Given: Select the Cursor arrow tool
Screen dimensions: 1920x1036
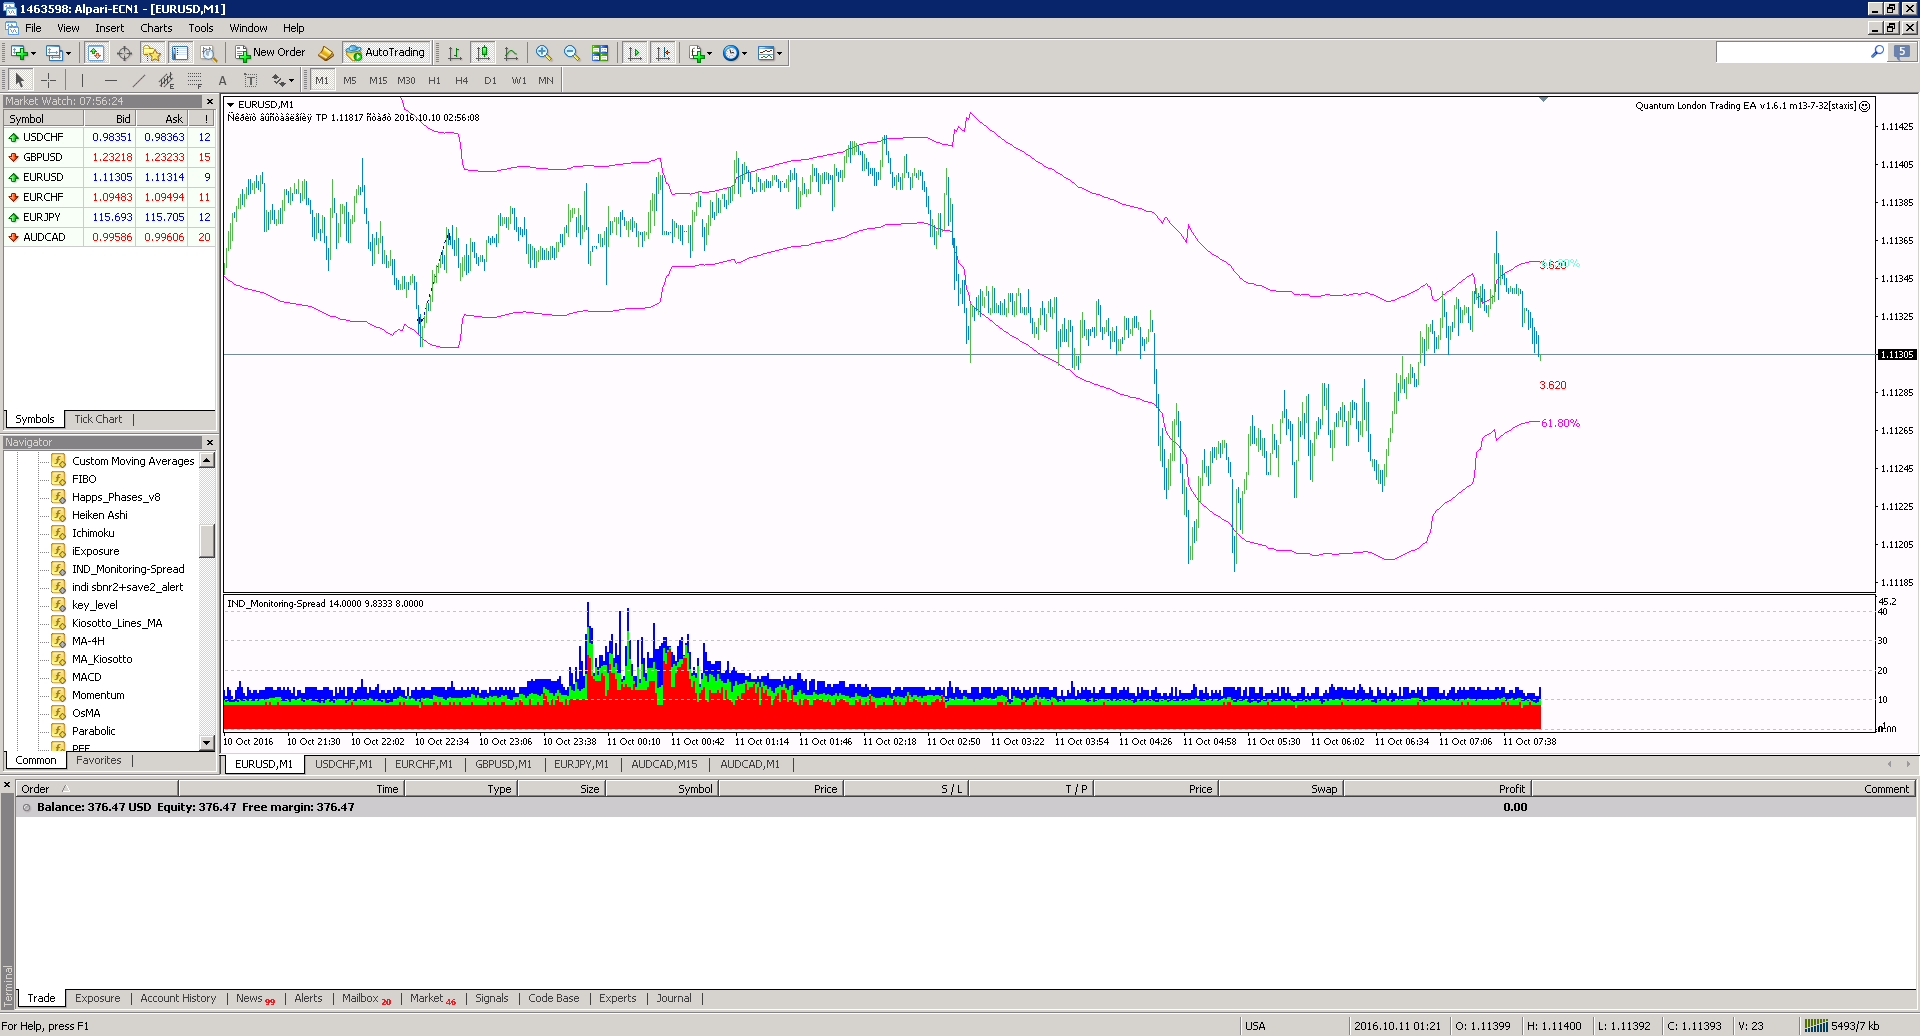Looking at the screenshot, I should tap(20, 80).
